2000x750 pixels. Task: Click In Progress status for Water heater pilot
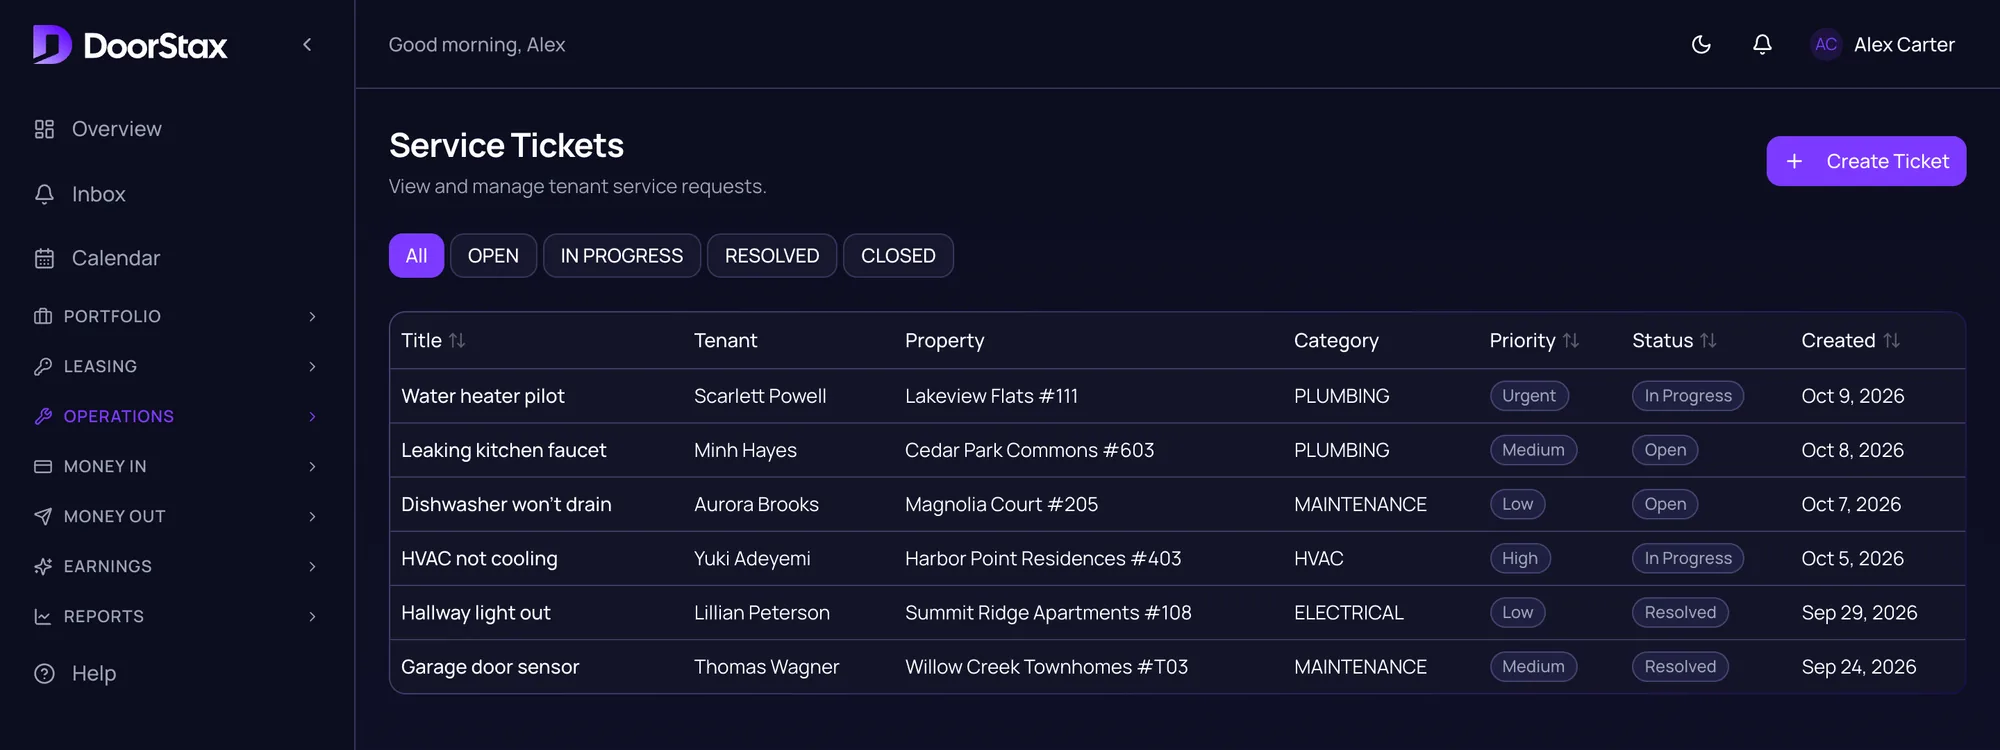click(x=1688, y=396)
